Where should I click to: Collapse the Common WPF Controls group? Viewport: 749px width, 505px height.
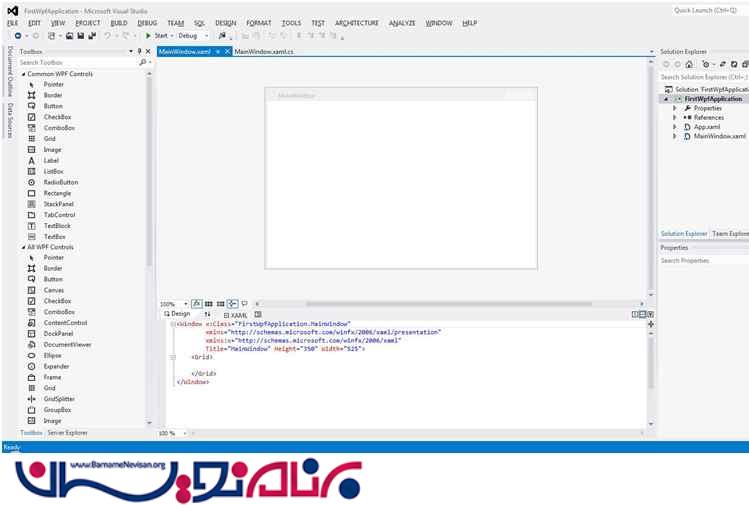click(24, 74)
